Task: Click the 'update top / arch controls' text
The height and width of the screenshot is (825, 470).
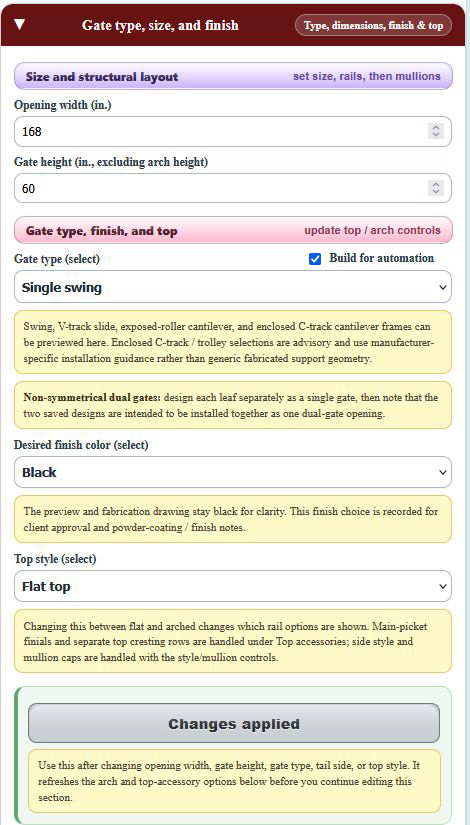Action: [x=372, y=230]
